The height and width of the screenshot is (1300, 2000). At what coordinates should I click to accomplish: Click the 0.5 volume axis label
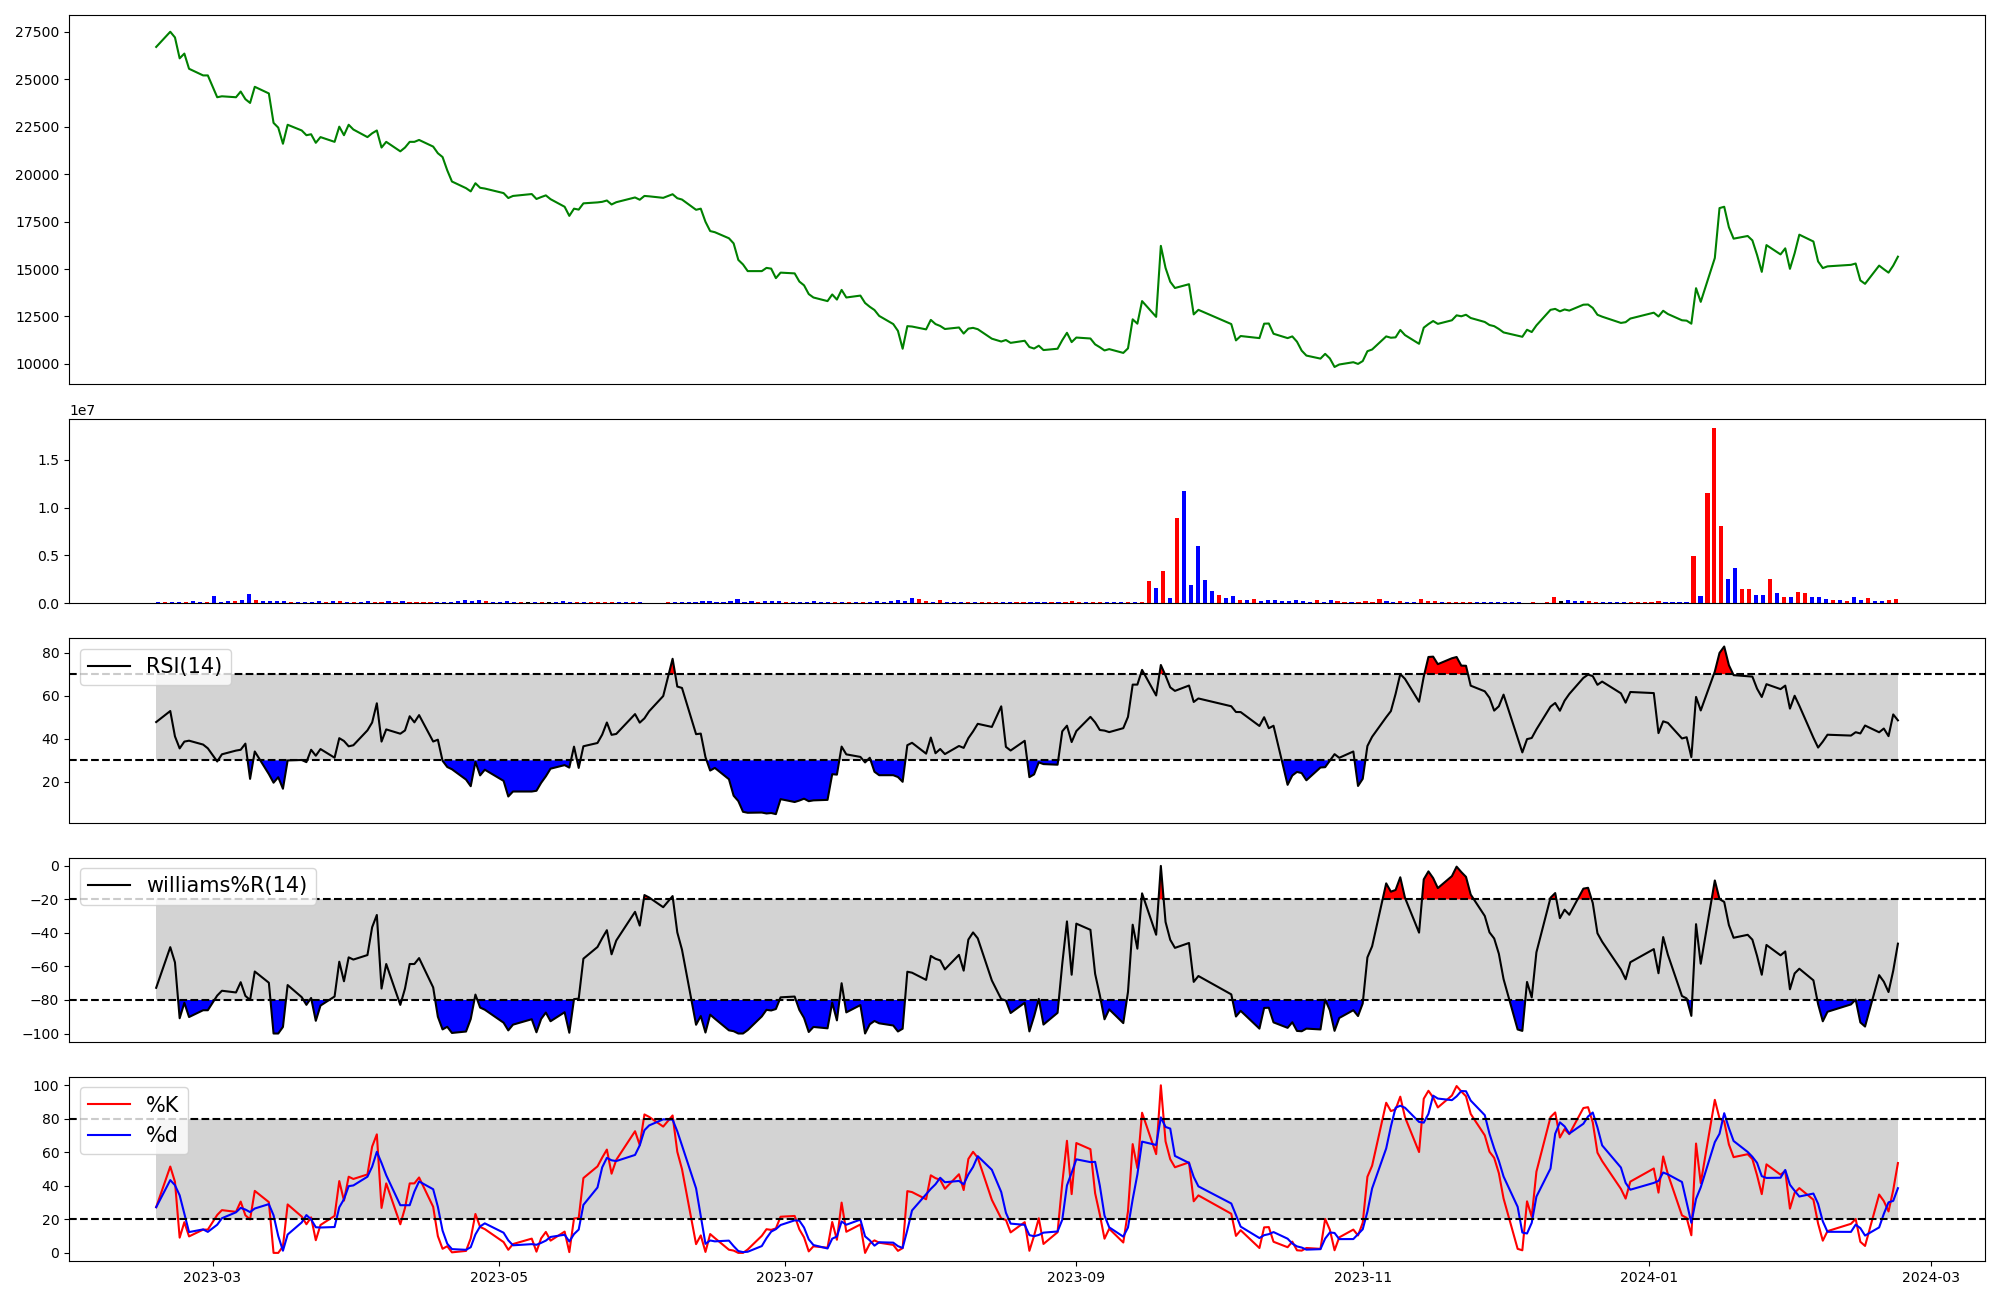[x=48, y=556]
